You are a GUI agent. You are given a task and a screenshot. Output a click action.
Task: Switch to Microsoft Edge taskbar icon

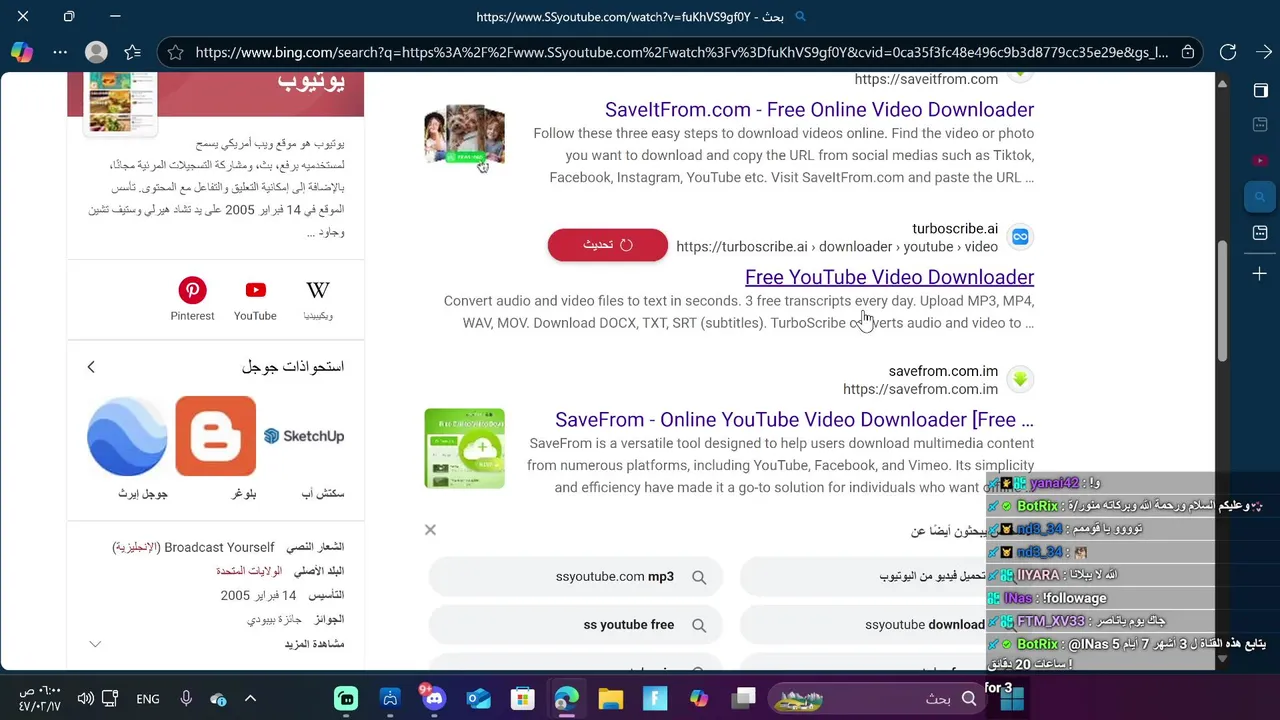click(x=567, y=699)
